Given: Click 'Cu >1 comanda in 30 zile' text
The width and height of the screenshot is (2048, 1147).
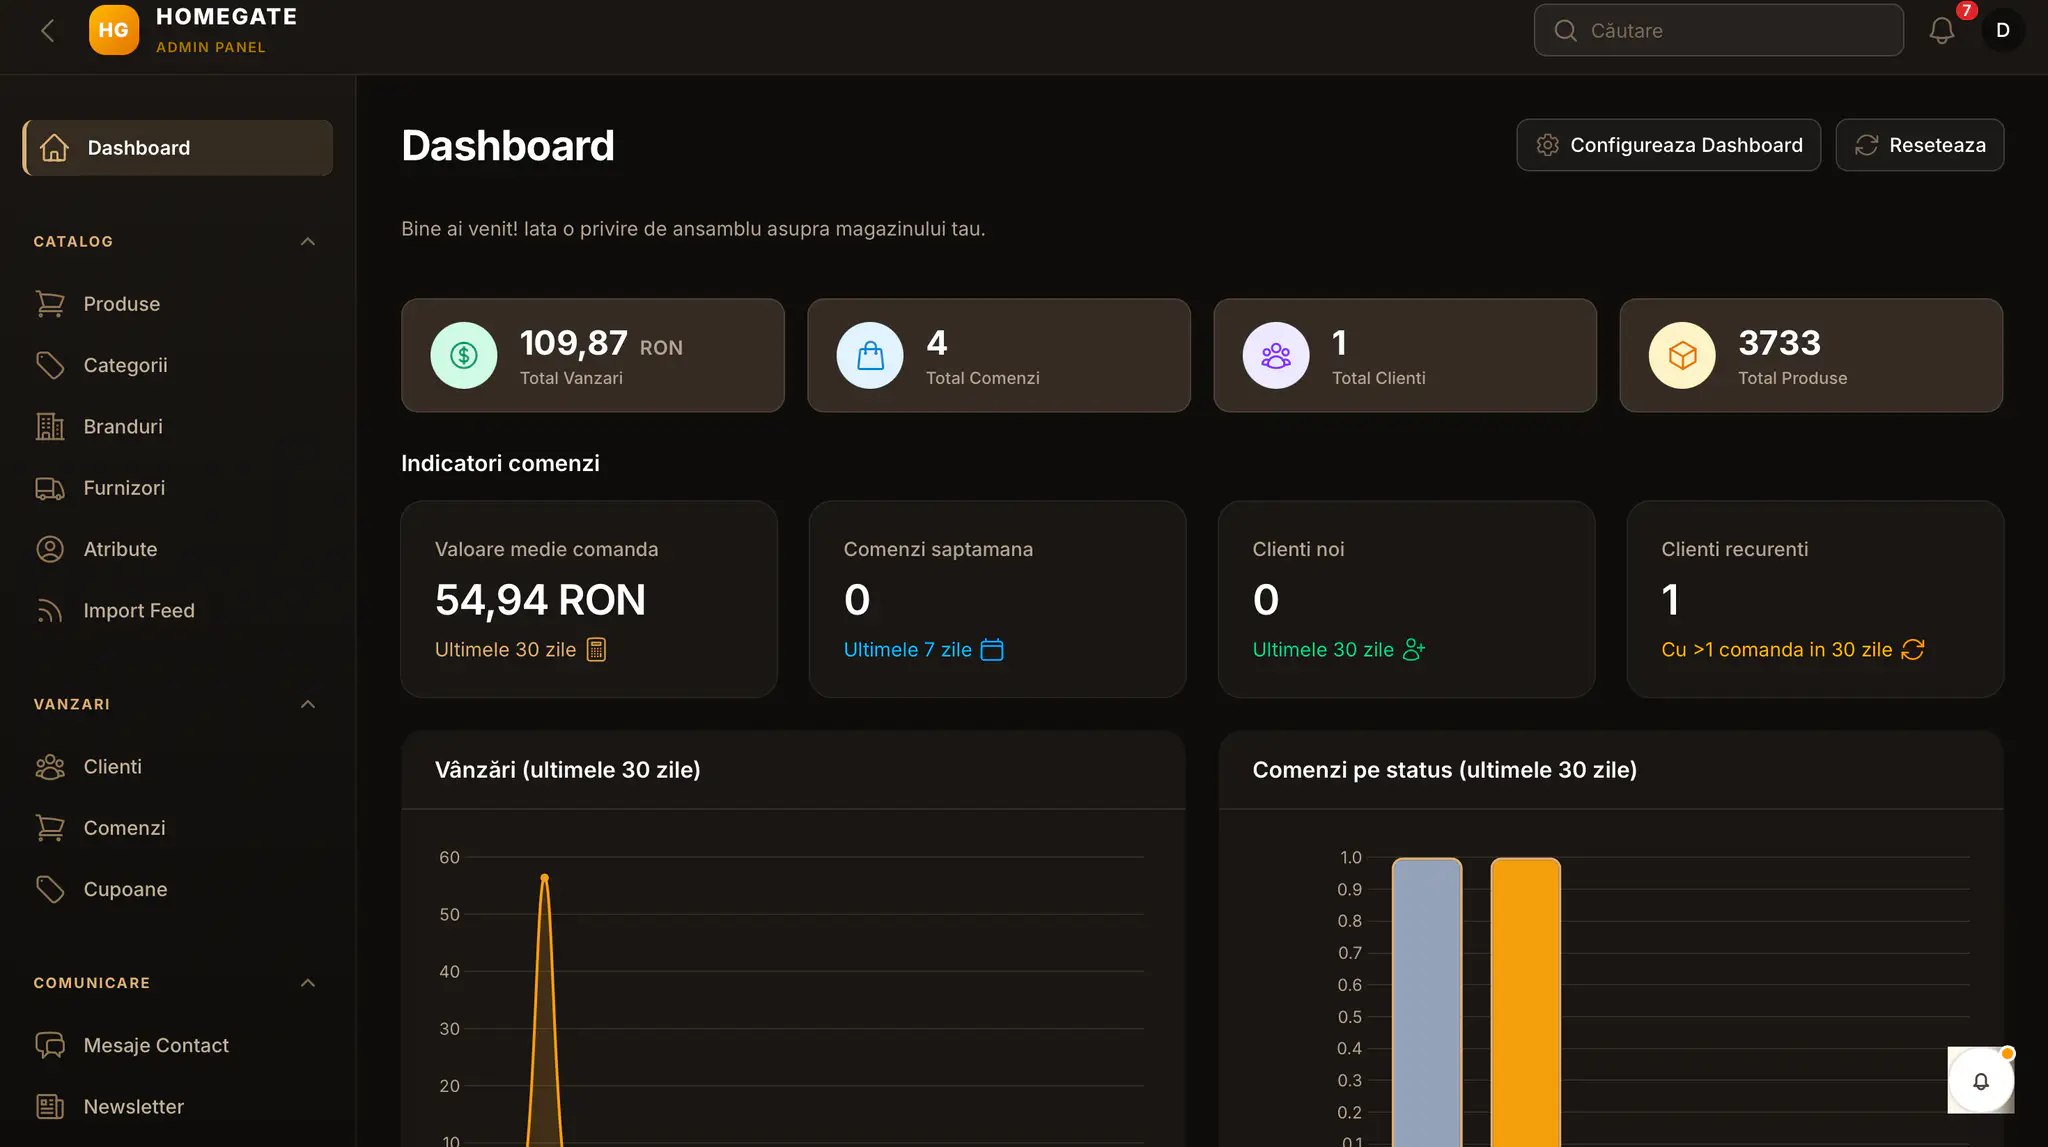Looking at the screenshot, I should point(1777,650).
